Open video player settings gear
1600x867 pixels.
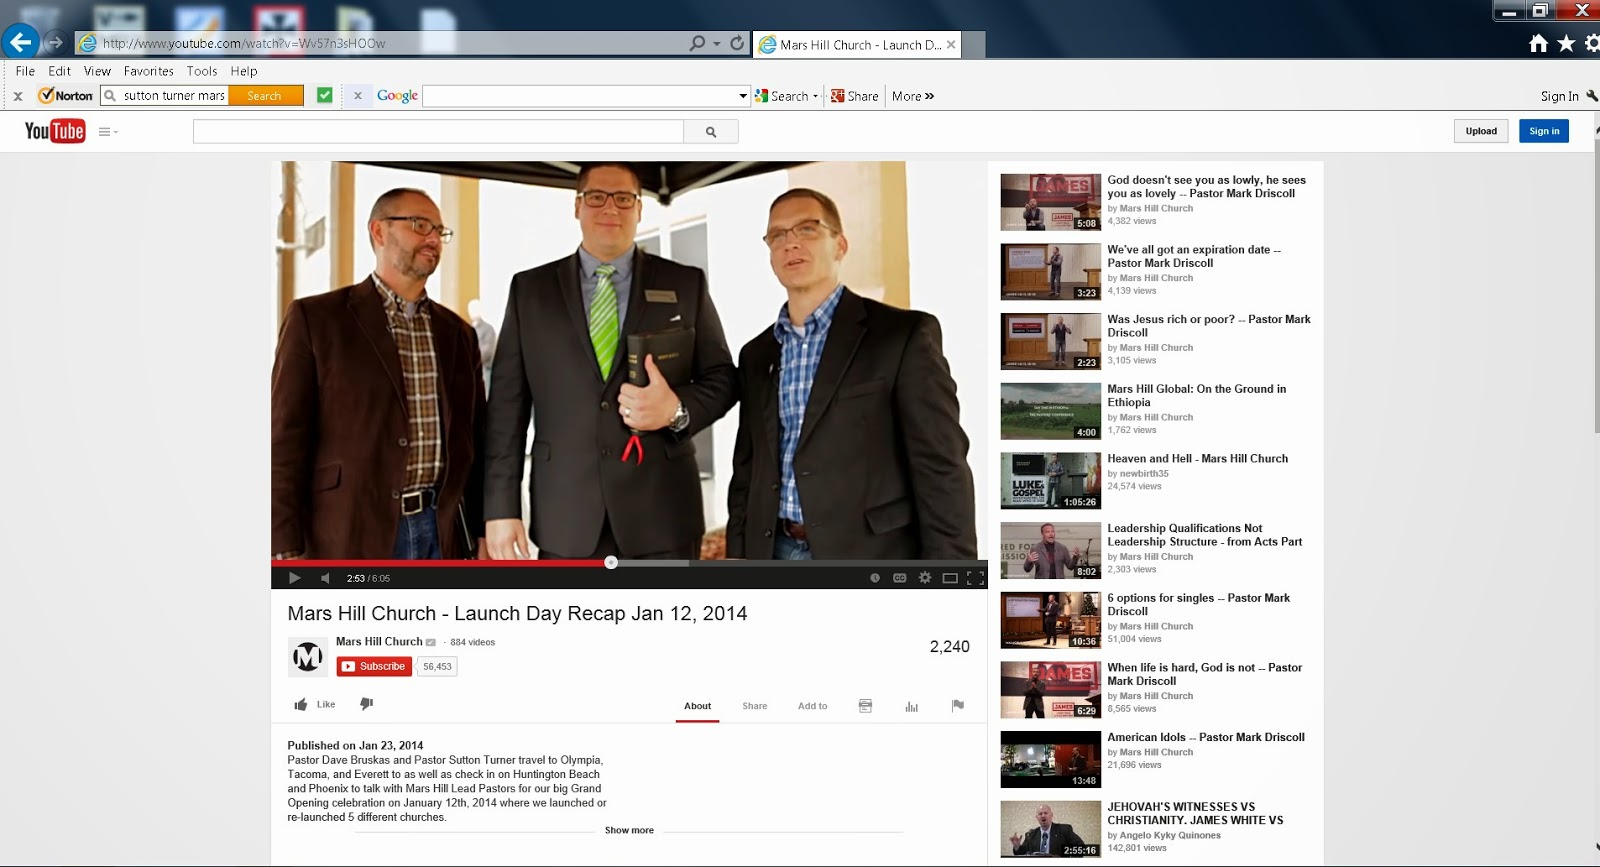click(925, 578)
